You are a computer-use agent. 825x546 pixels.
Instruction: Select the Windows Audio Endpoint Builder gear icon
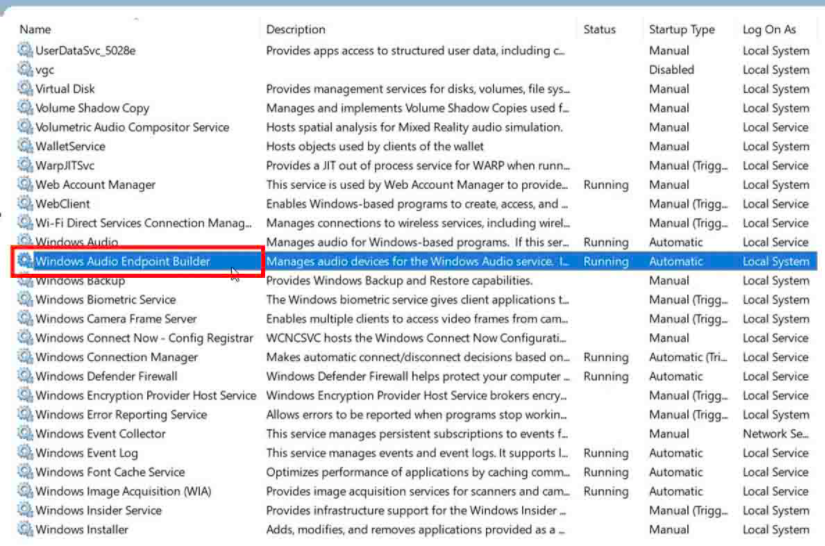(25, 261)
